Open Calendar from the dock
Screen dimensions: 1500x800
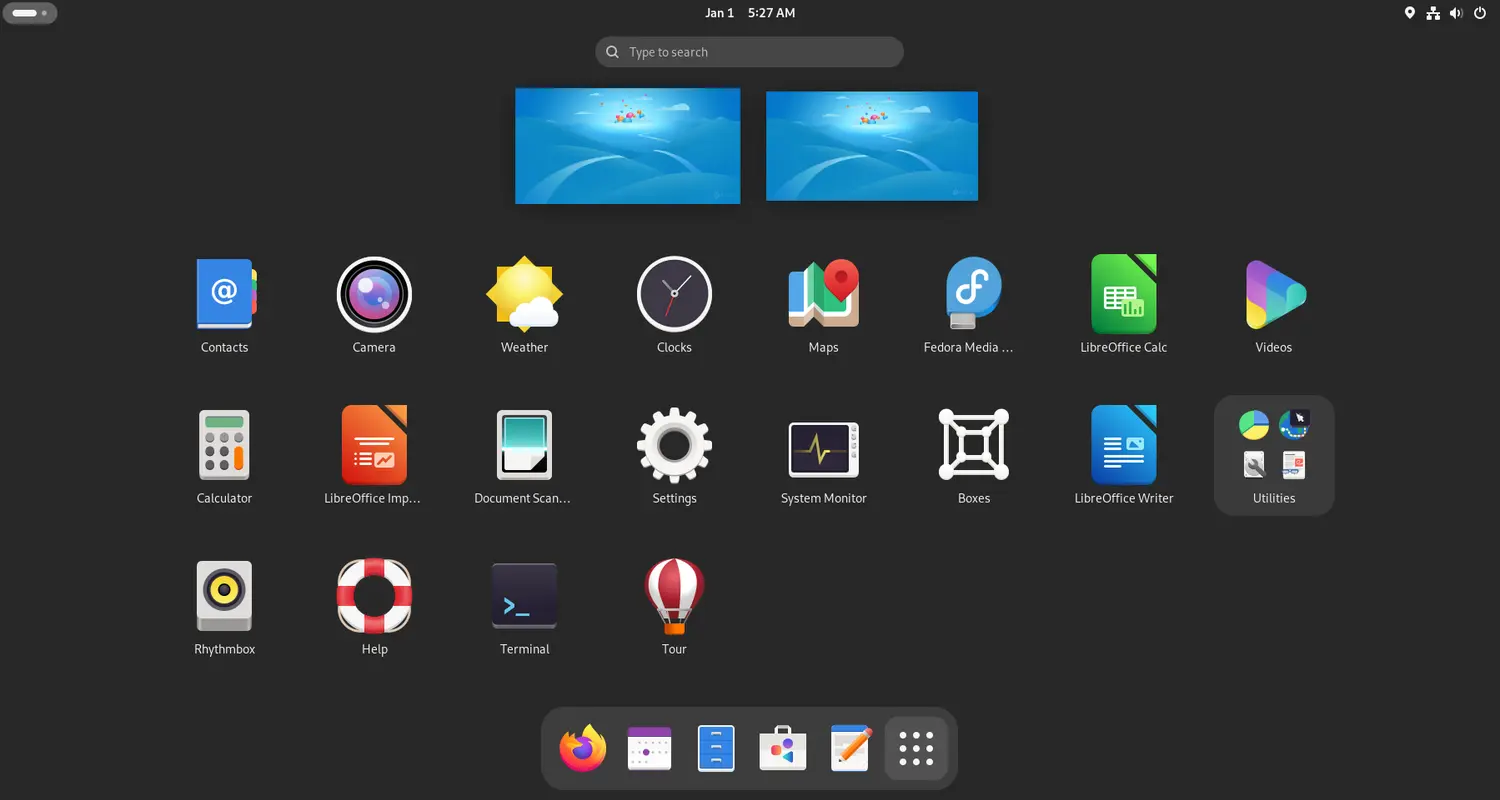649,748
